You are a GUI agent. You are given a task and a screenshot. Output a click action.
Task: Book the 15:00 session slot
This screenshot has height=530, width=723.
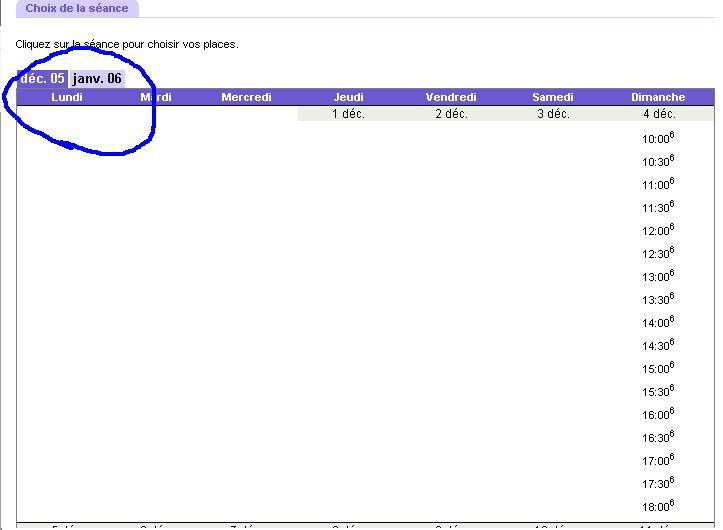pos(657,369)
